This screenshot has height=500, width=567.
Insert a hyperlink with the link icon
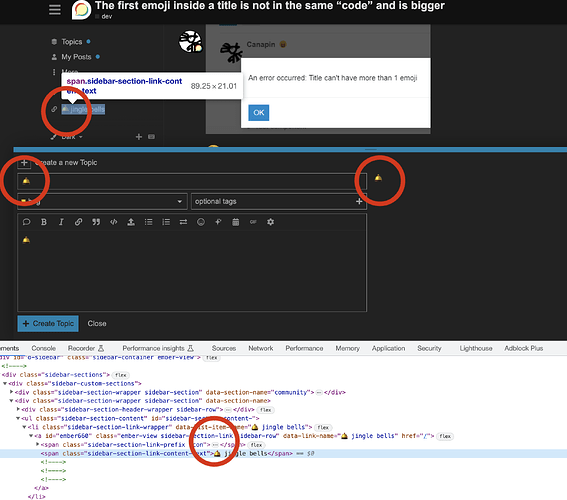78,222
